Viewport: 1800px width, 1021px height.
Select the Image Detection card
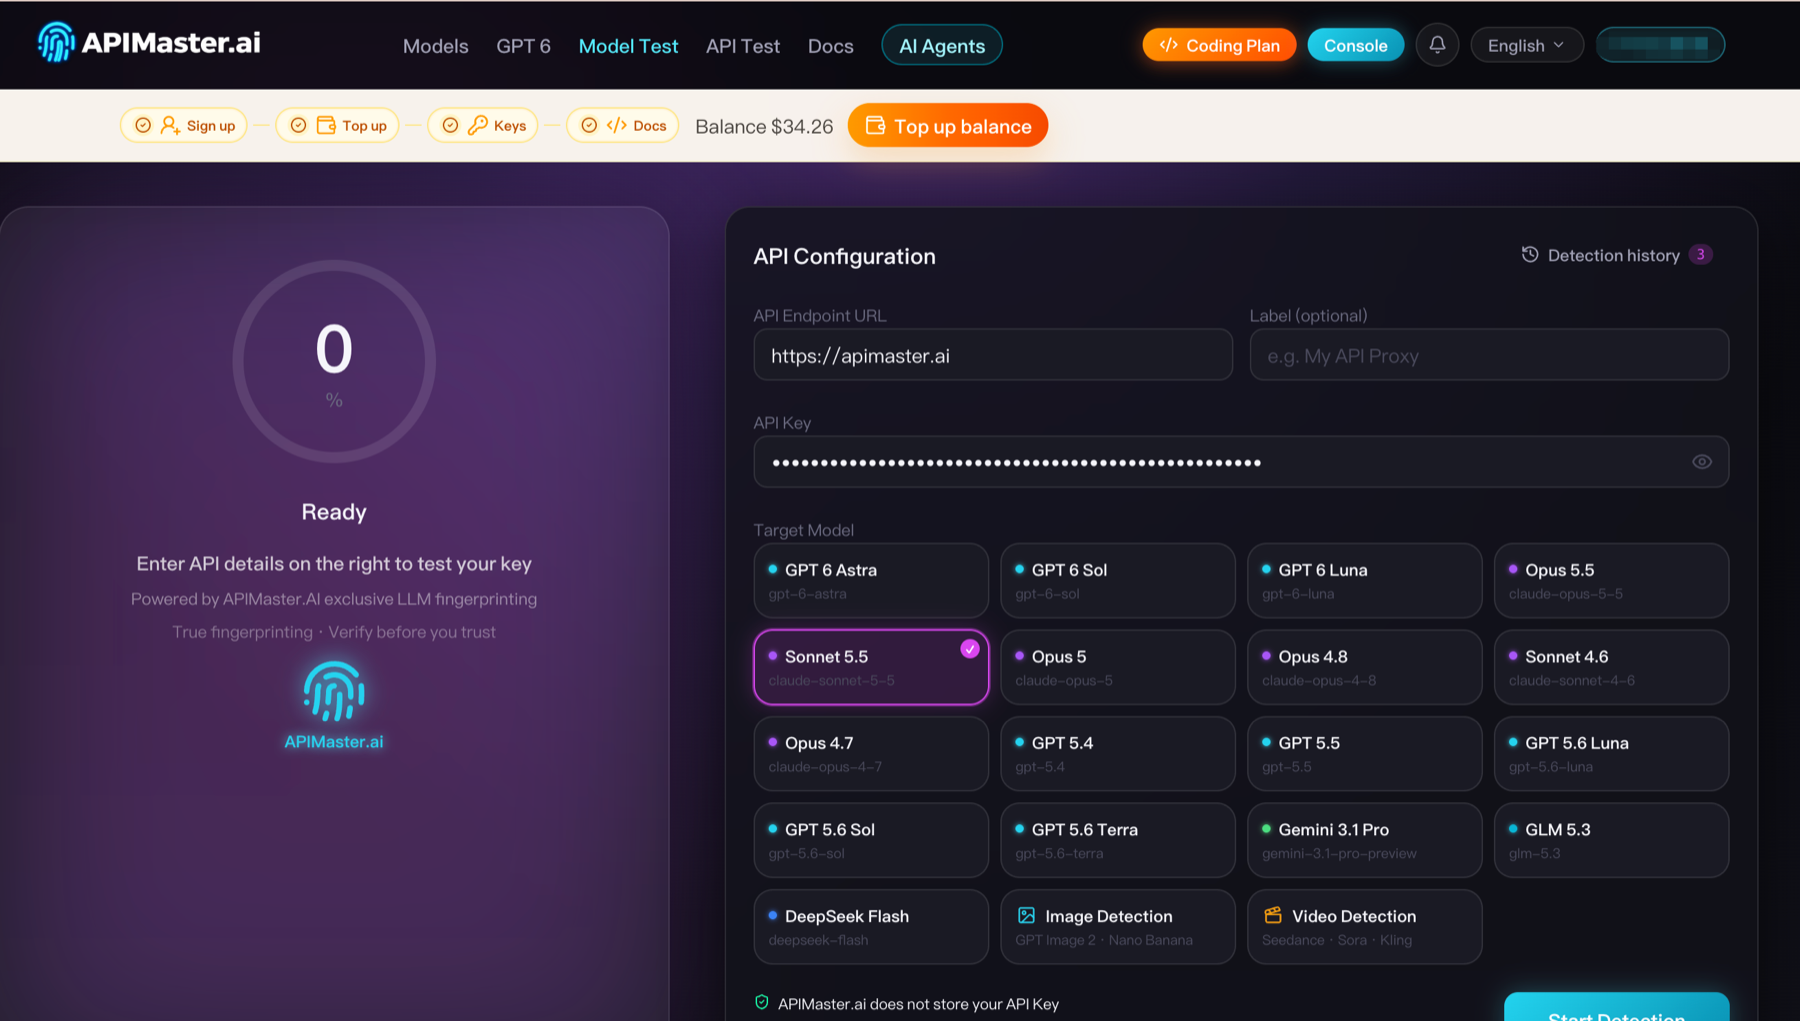coord(1118,927)
